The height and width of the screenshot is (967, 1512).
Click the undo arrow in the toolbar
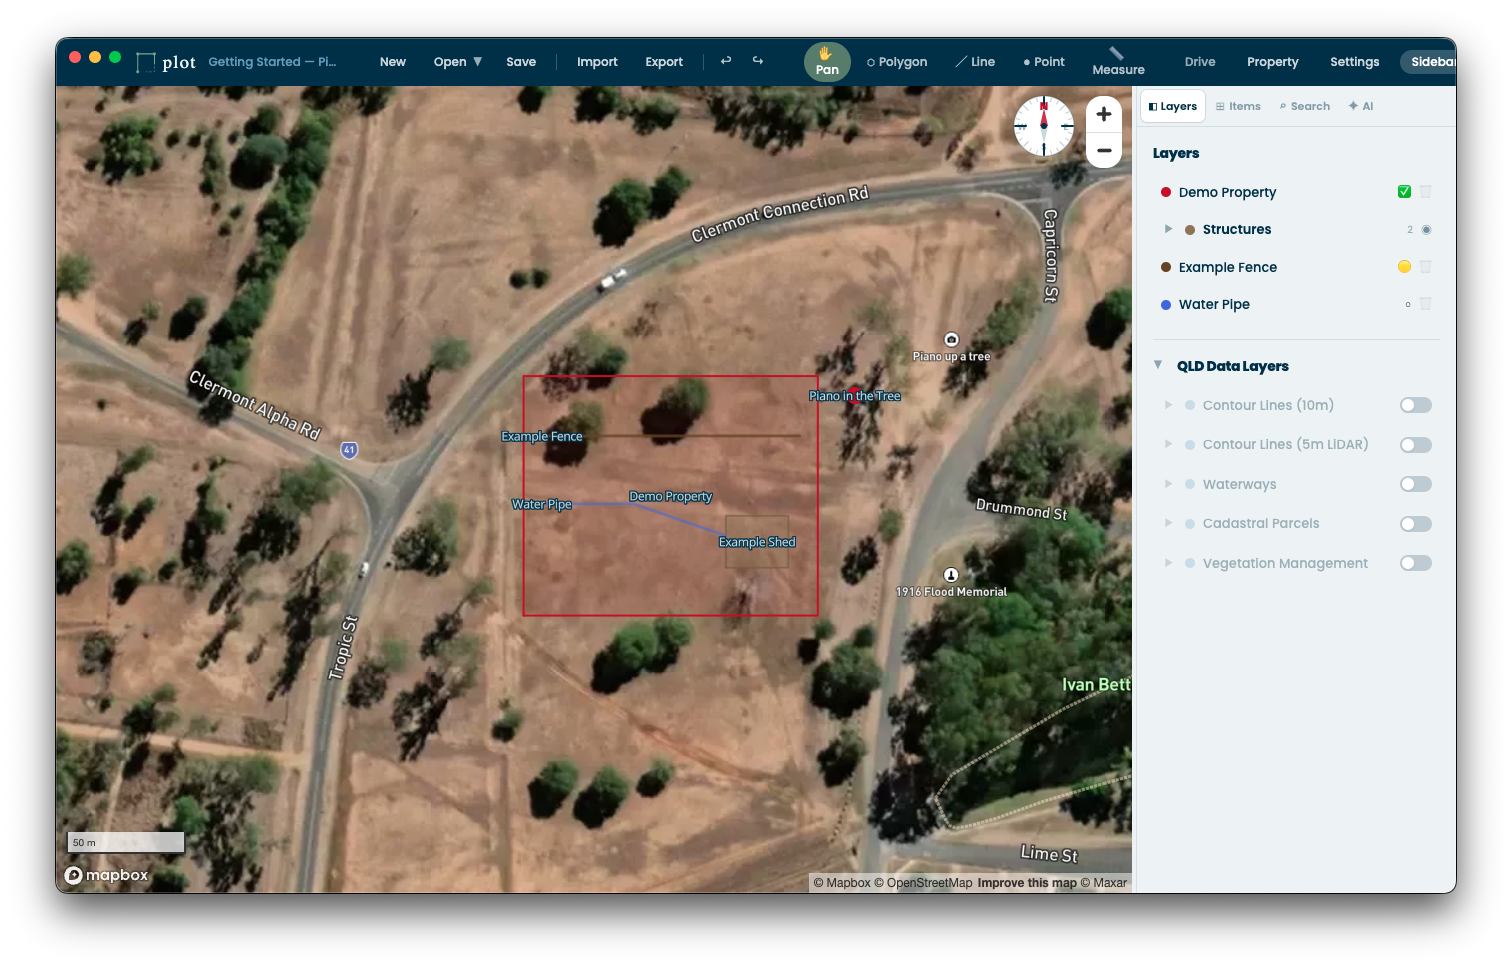click(725, 61)
